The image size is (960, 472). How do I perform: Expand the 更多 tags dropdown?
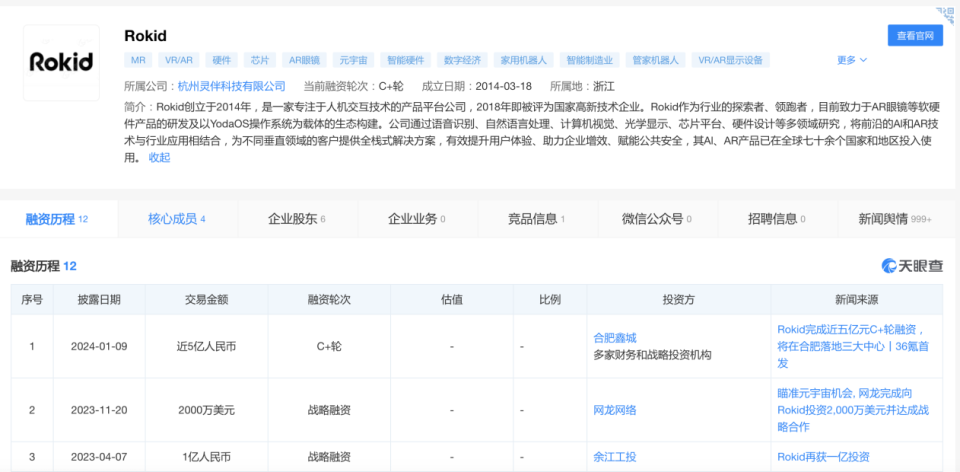click(x=852, y=60)
